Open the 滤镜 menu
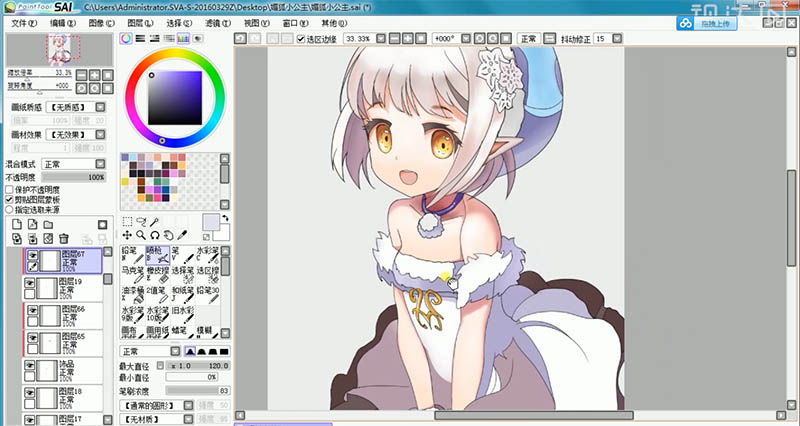The height and width of the screenshot is (426, 800). click(218, 23)
